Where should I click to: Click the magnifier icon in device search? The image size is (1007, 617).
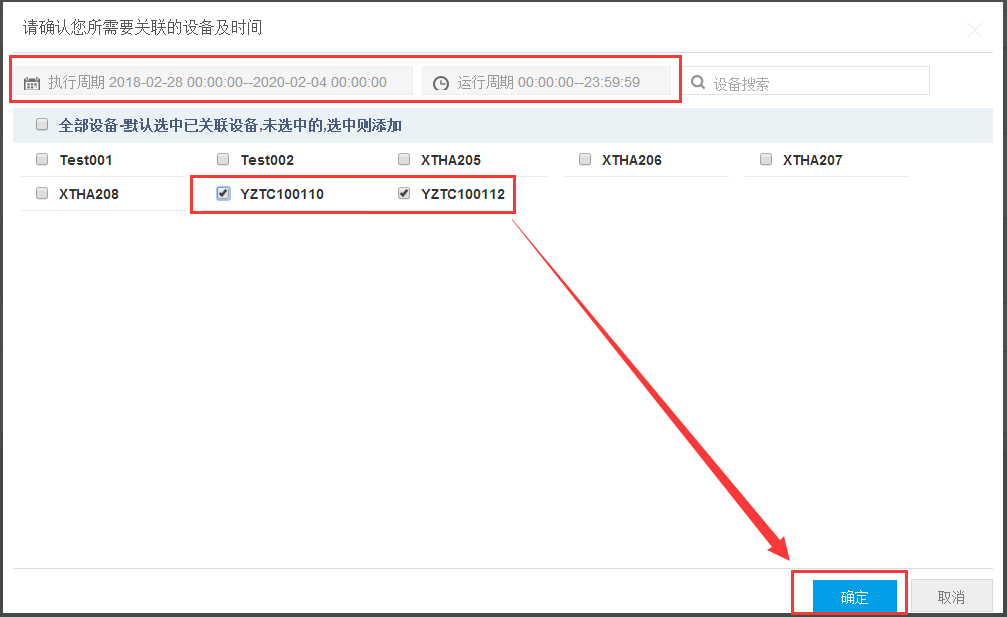pyautogui.click(x=699, y=83)
